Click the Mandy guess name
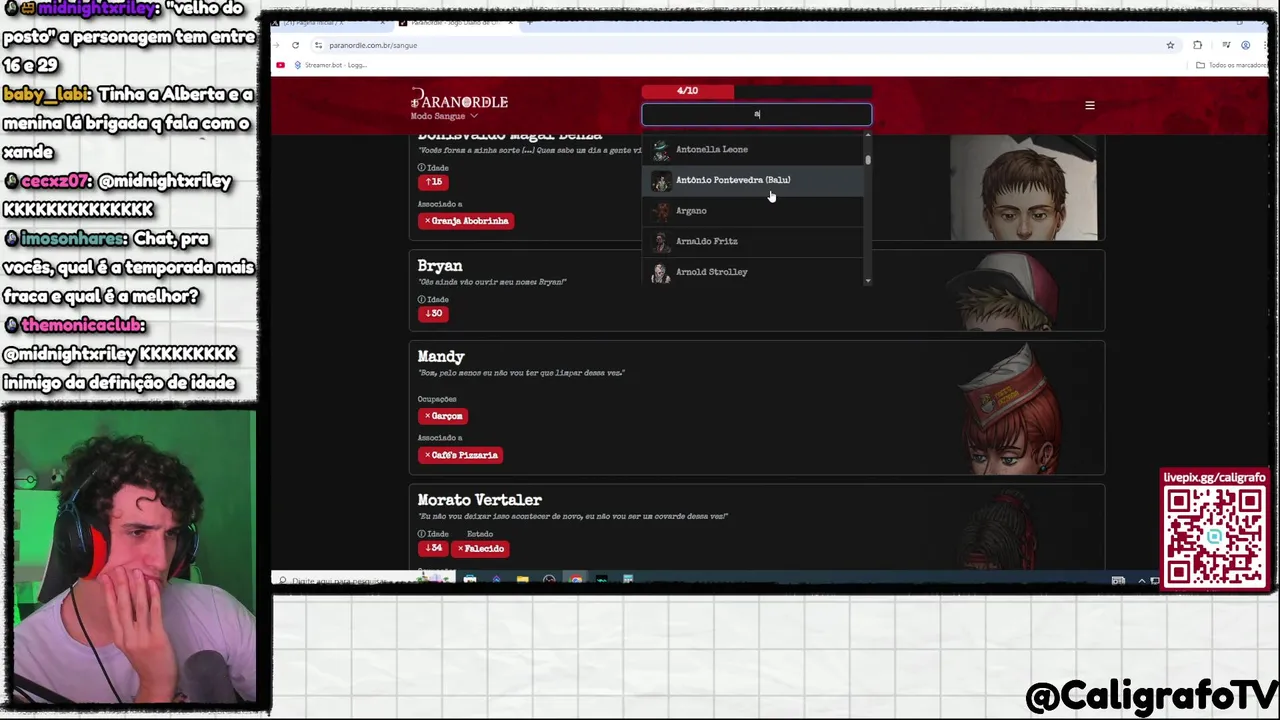 (x=441, y=357)
